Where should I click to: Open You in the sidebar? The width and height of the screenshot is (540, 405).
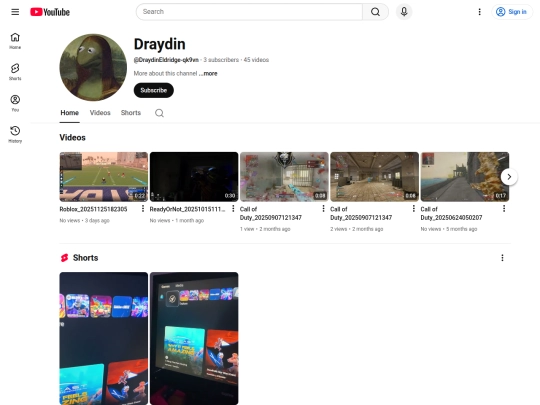point(15,103)
